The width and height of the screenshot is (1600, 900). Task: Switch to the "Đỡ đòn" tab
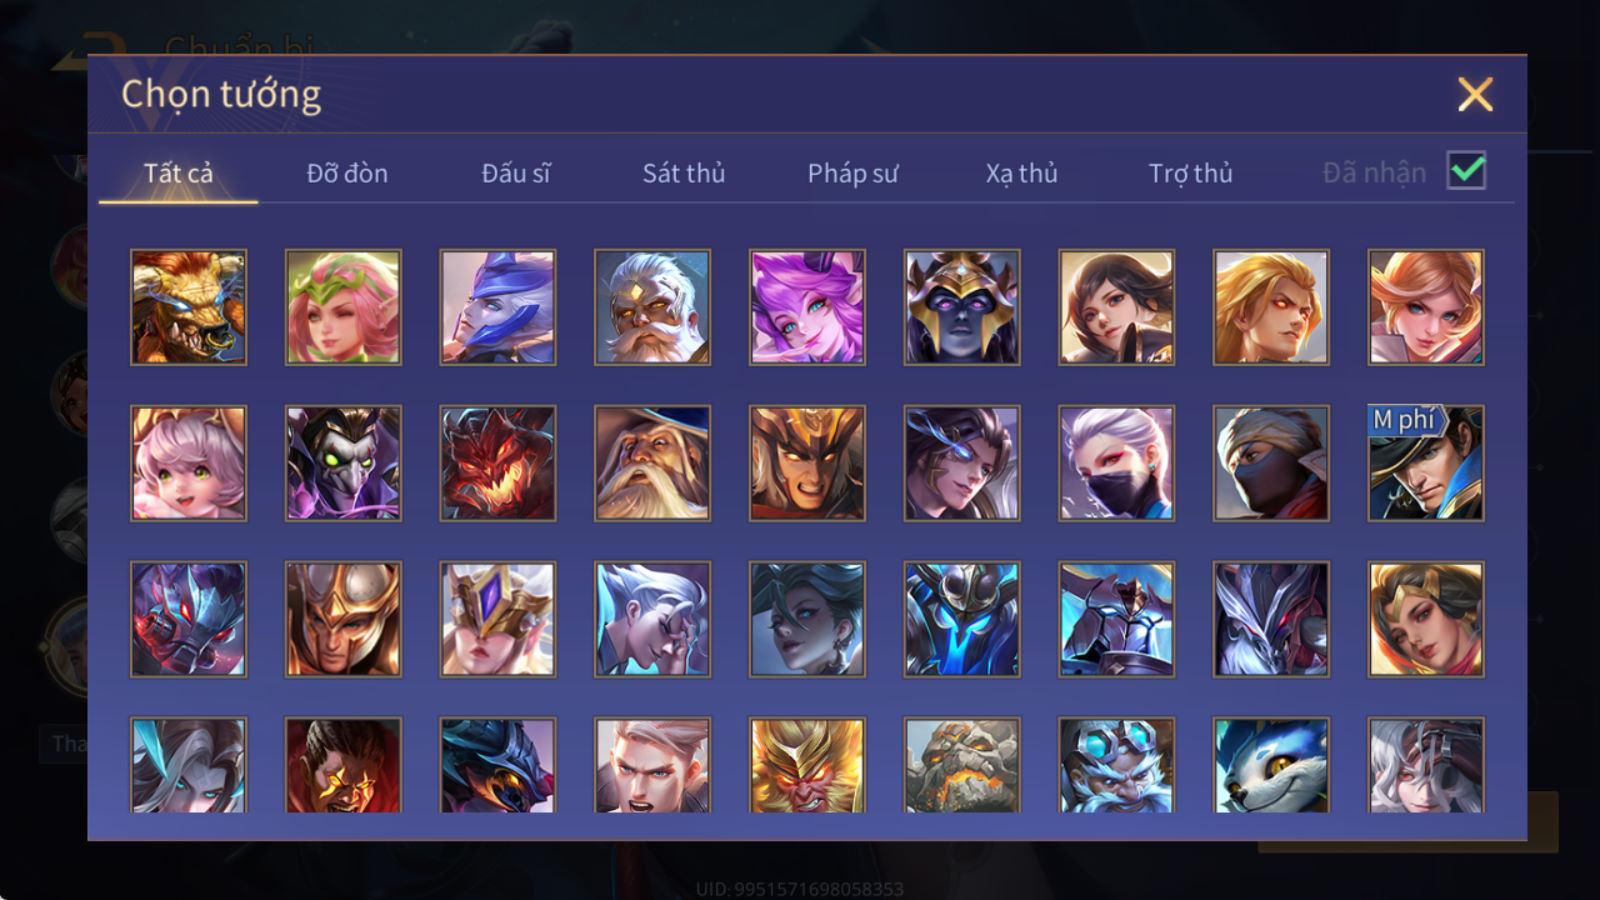[347, 173]
